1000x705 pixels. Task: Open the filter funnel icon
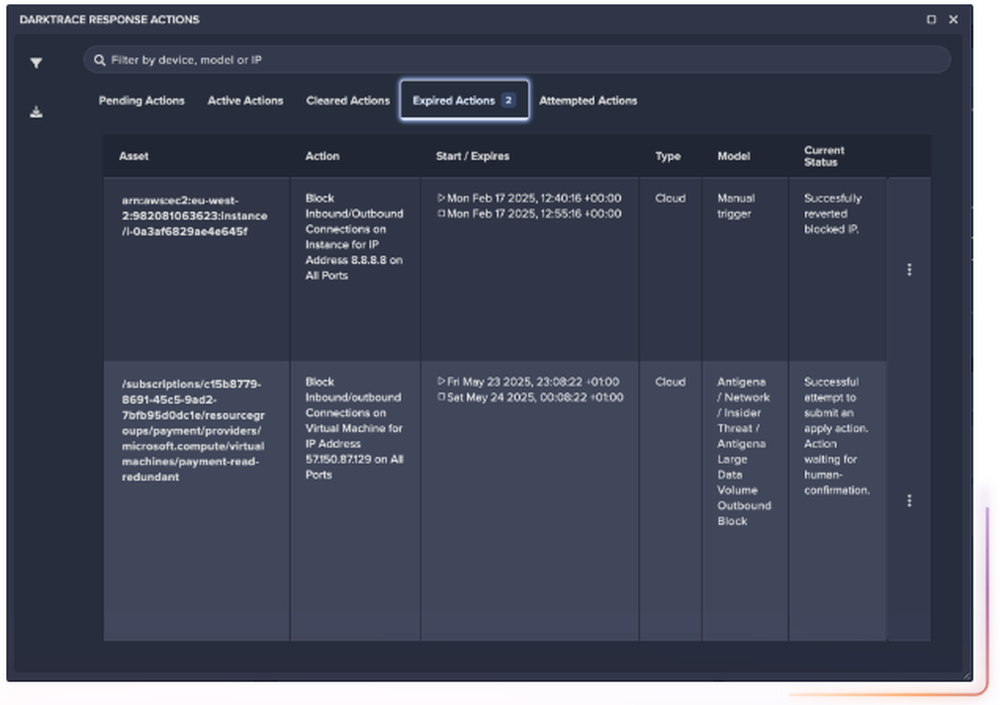[x=36, y=63]
